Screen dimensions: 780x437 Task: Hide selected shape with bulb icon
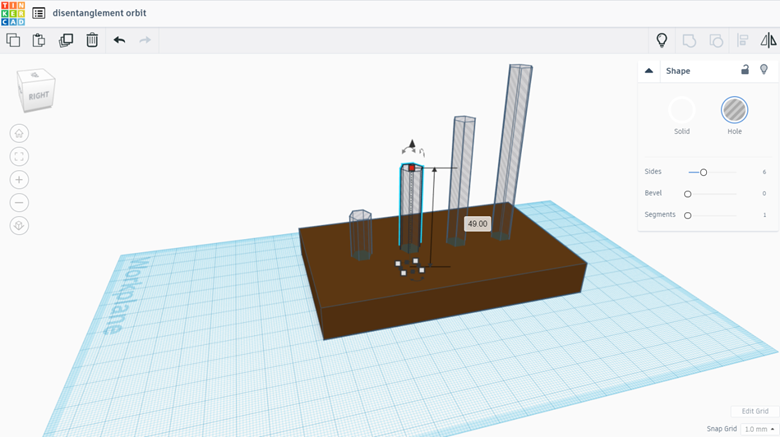(x=764, y=70)
